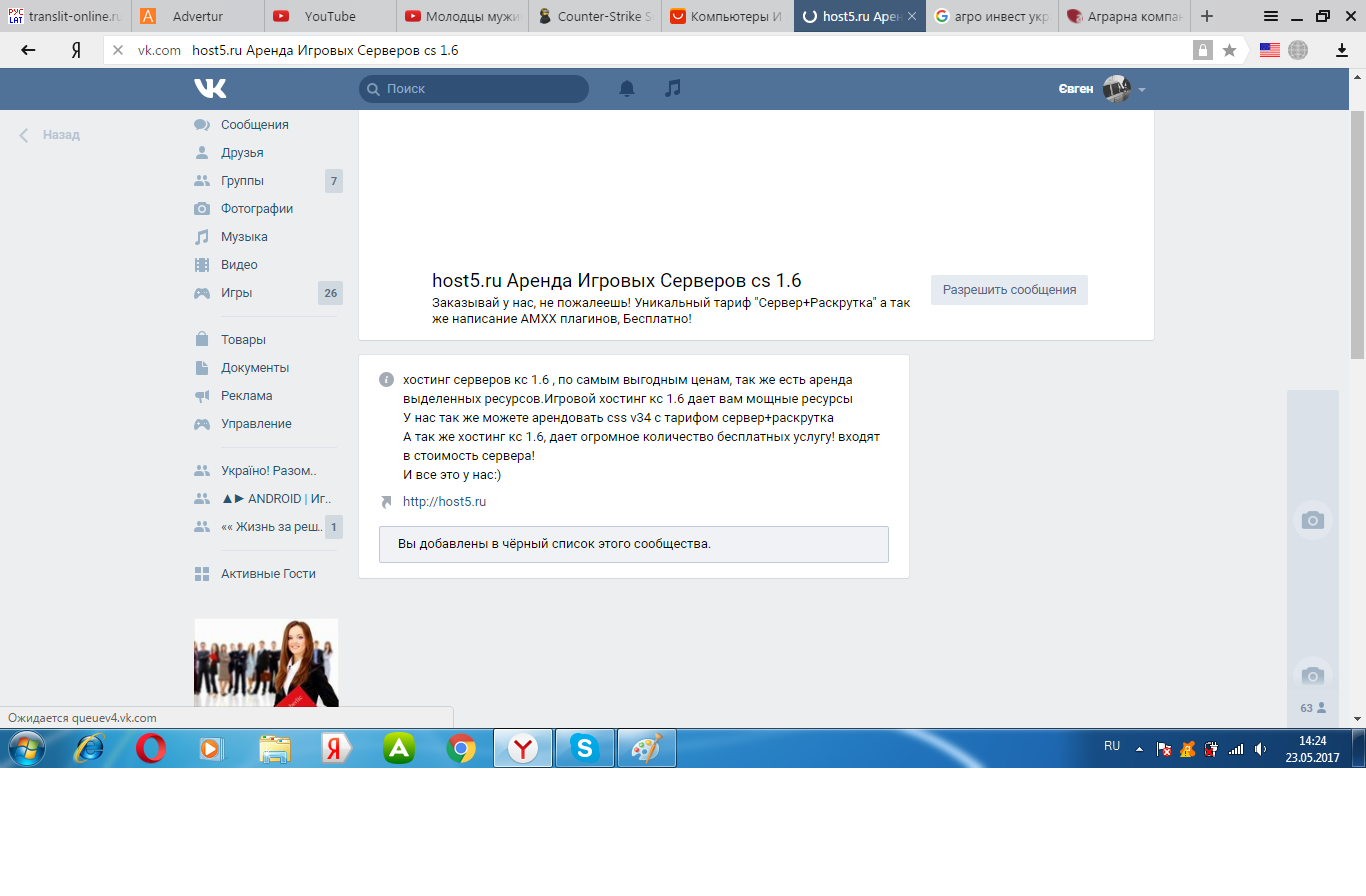Open Paint from the taskbar
Screen dimensions: 1366x896
647,748
